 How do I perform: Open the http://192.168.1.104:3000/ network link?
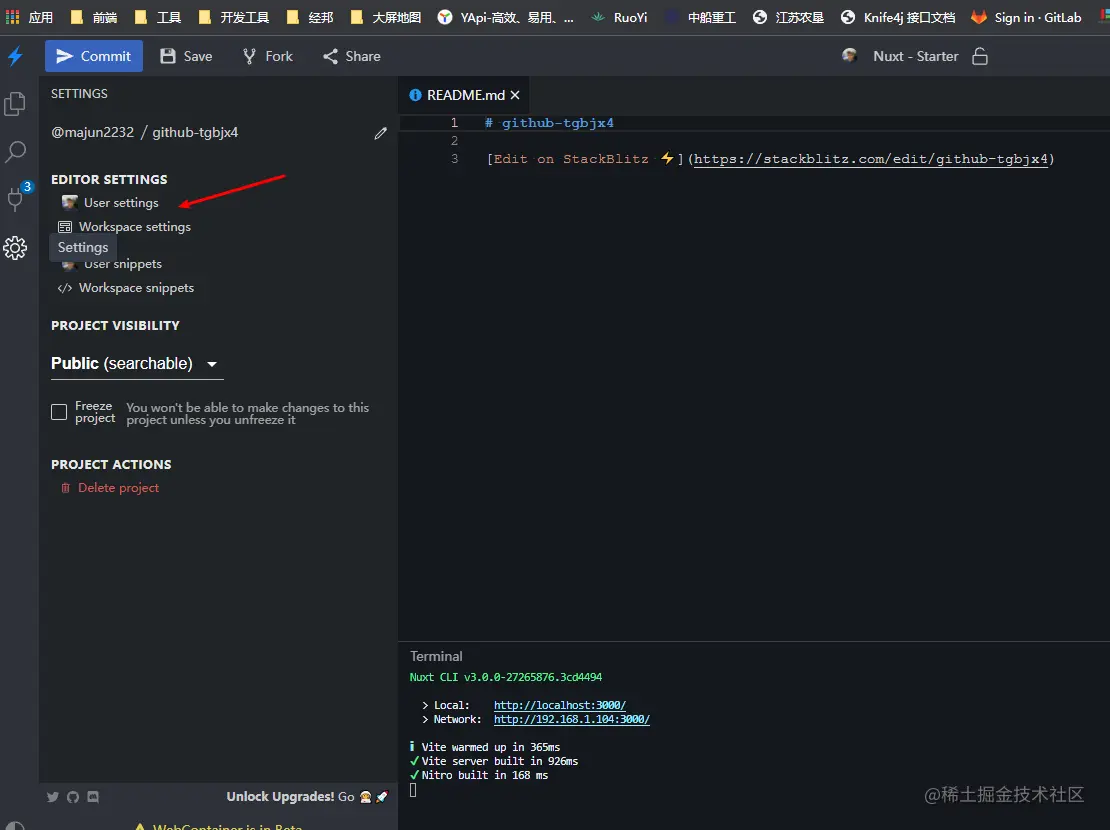pyautogui.click(x=572, y=720)
